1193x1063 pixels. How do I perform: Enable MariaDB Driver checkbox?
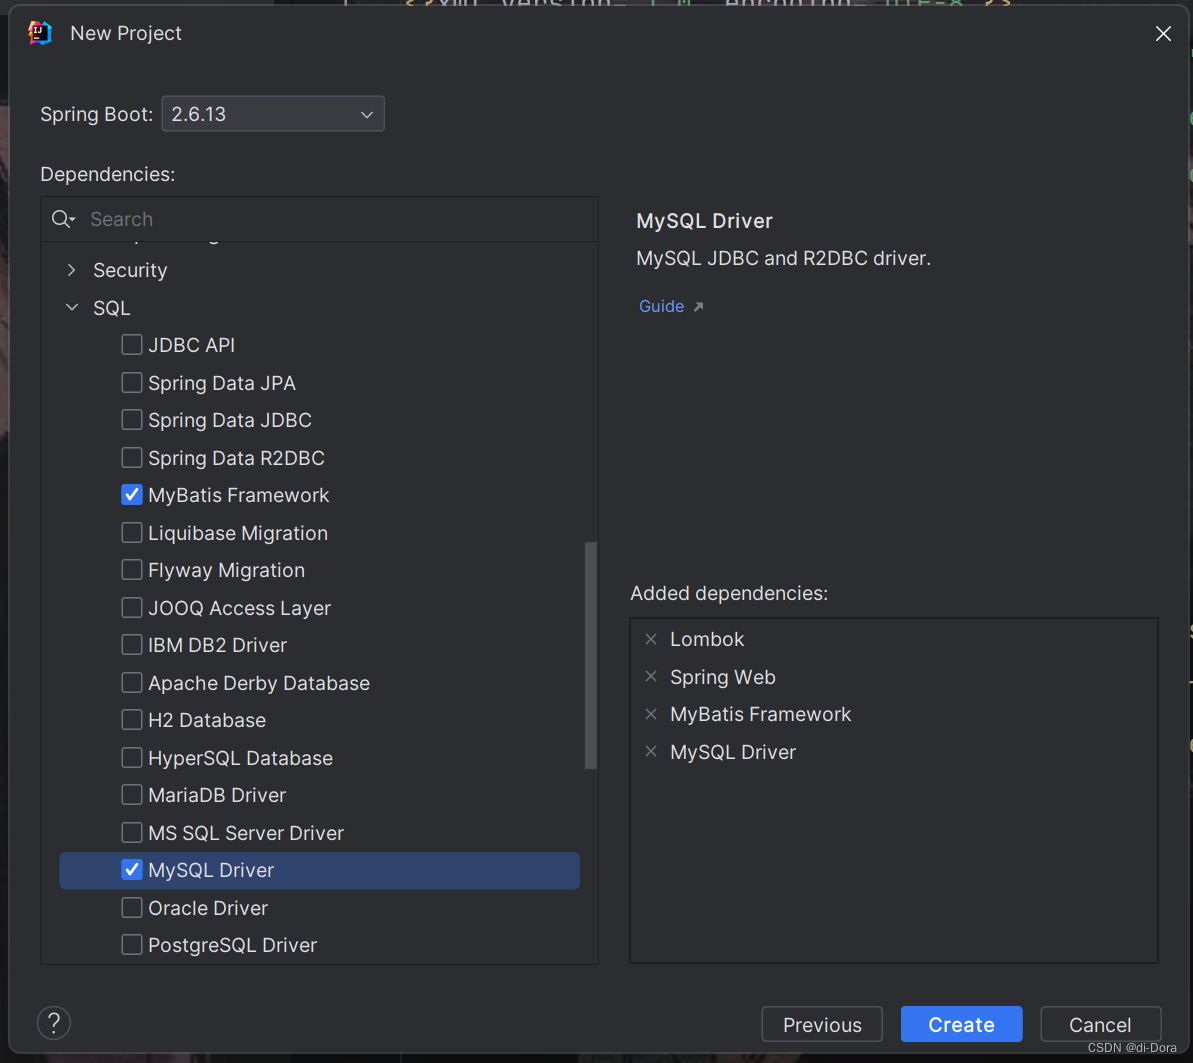(x=132, y=794)
